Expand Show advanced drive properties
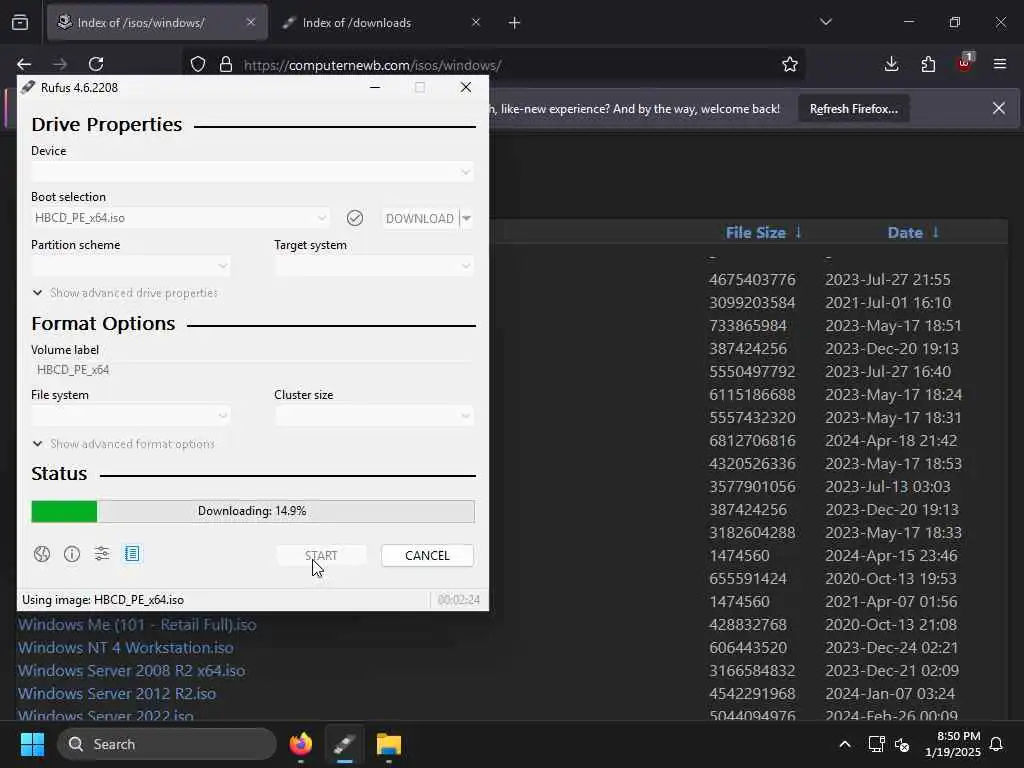The width and height of the screenshot is (1024, 768). [x=125, y=293]
